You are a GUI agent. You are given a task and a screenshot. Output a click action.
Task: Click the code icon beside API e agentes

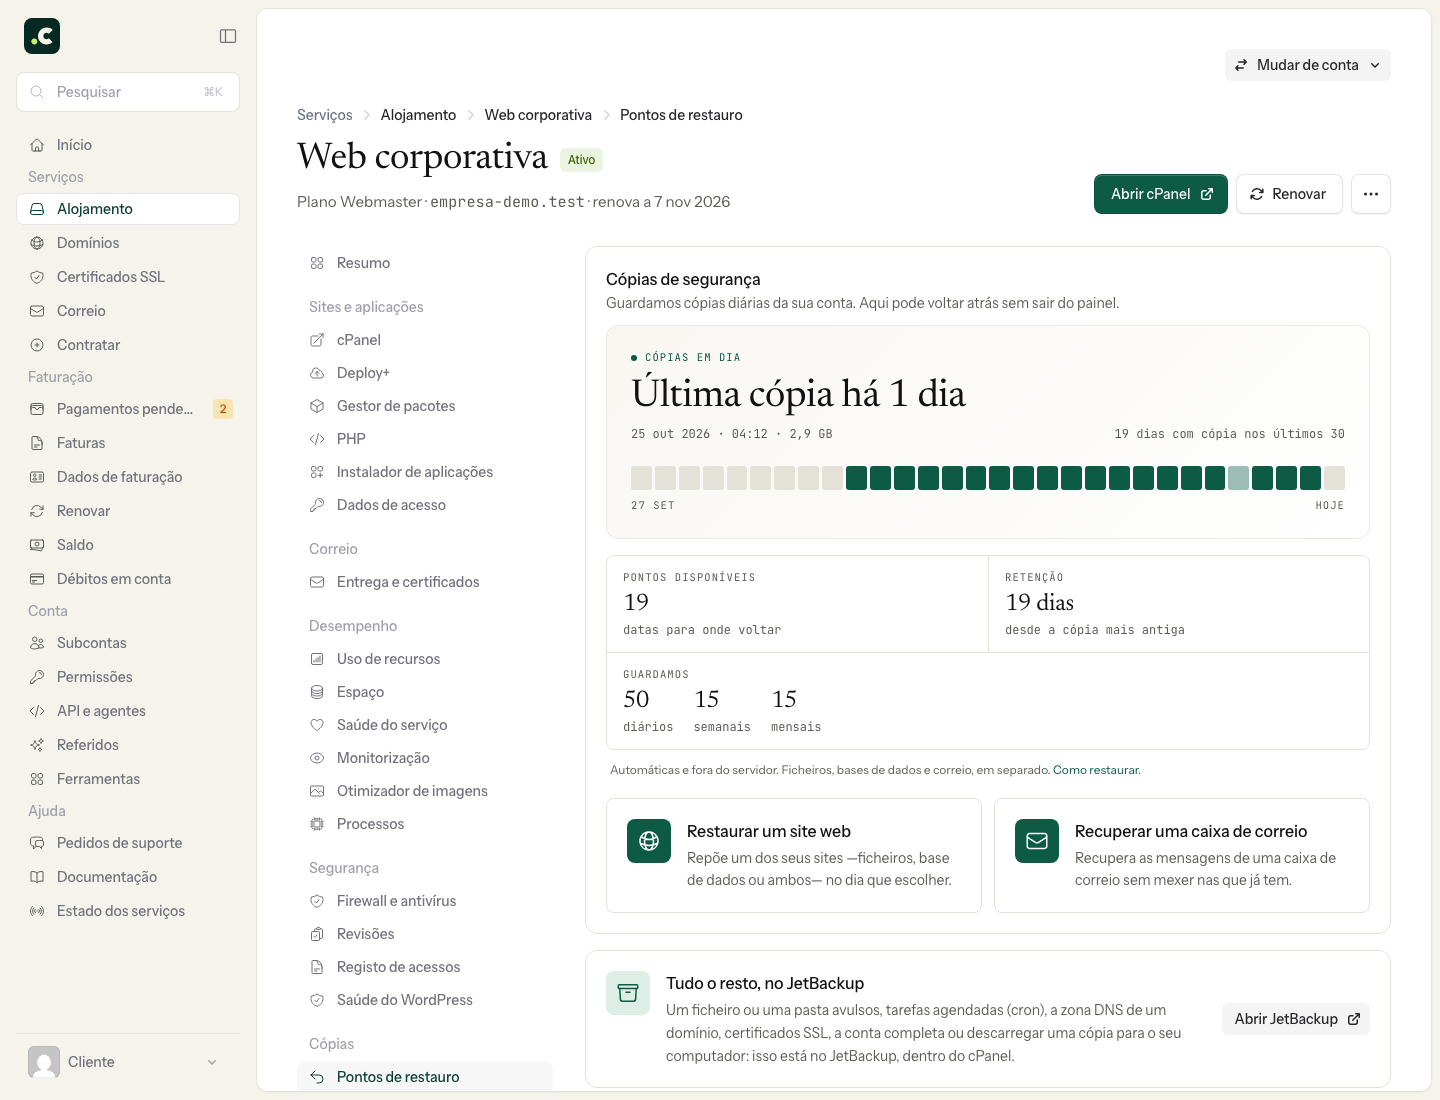(x=37, y=711)
